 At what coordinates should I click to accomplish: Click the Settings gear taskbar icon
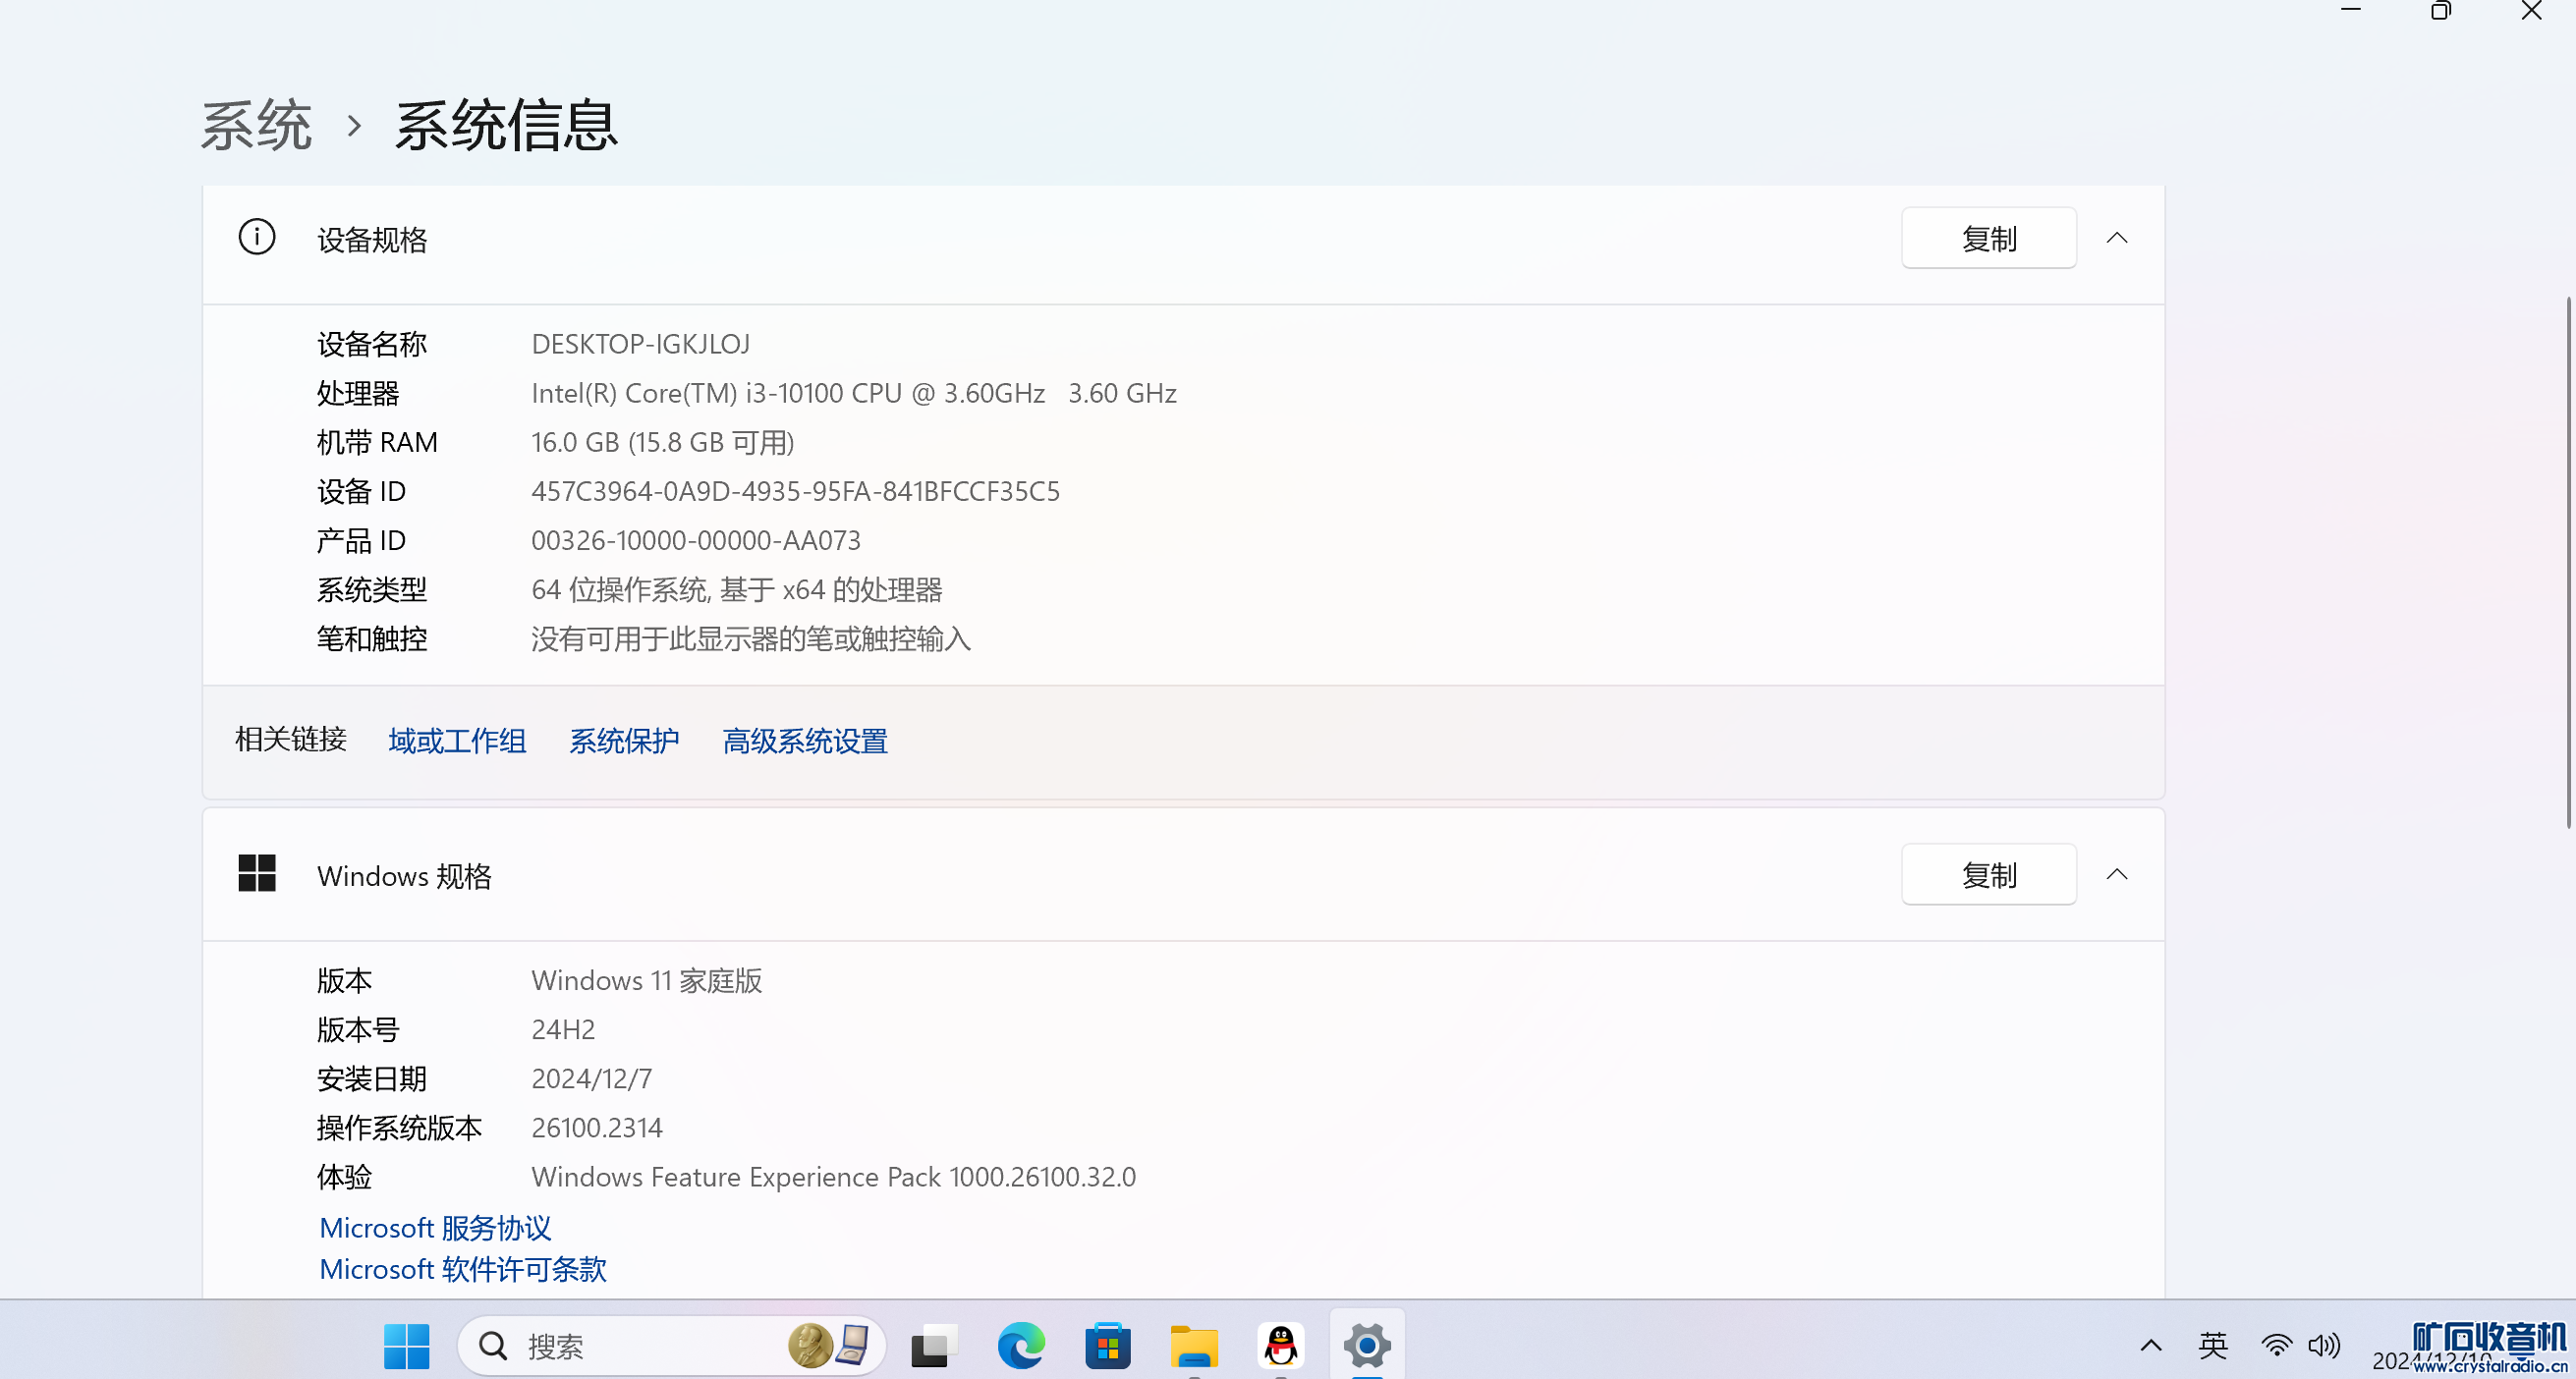[1366, 1346]
